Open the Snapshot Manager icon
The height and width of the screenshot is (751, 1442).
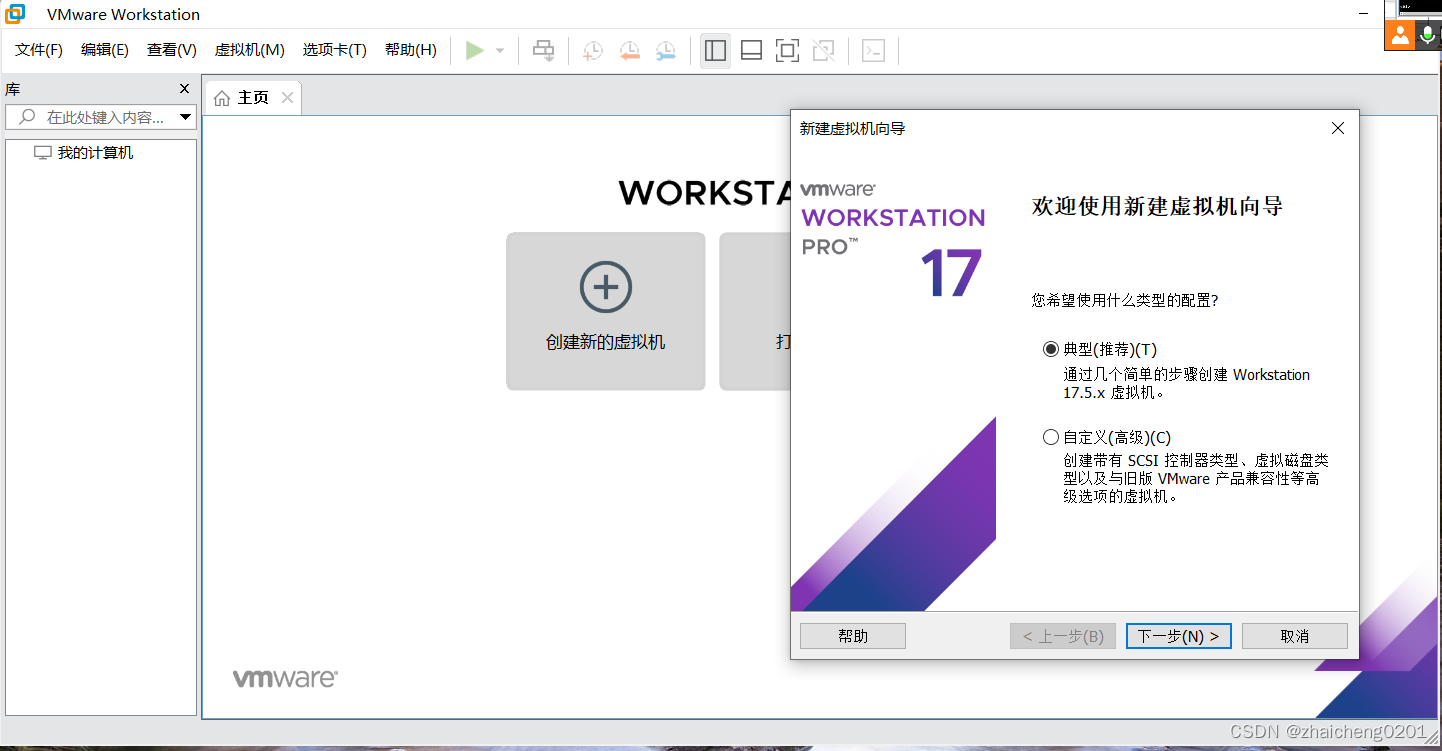pos(665,50)
